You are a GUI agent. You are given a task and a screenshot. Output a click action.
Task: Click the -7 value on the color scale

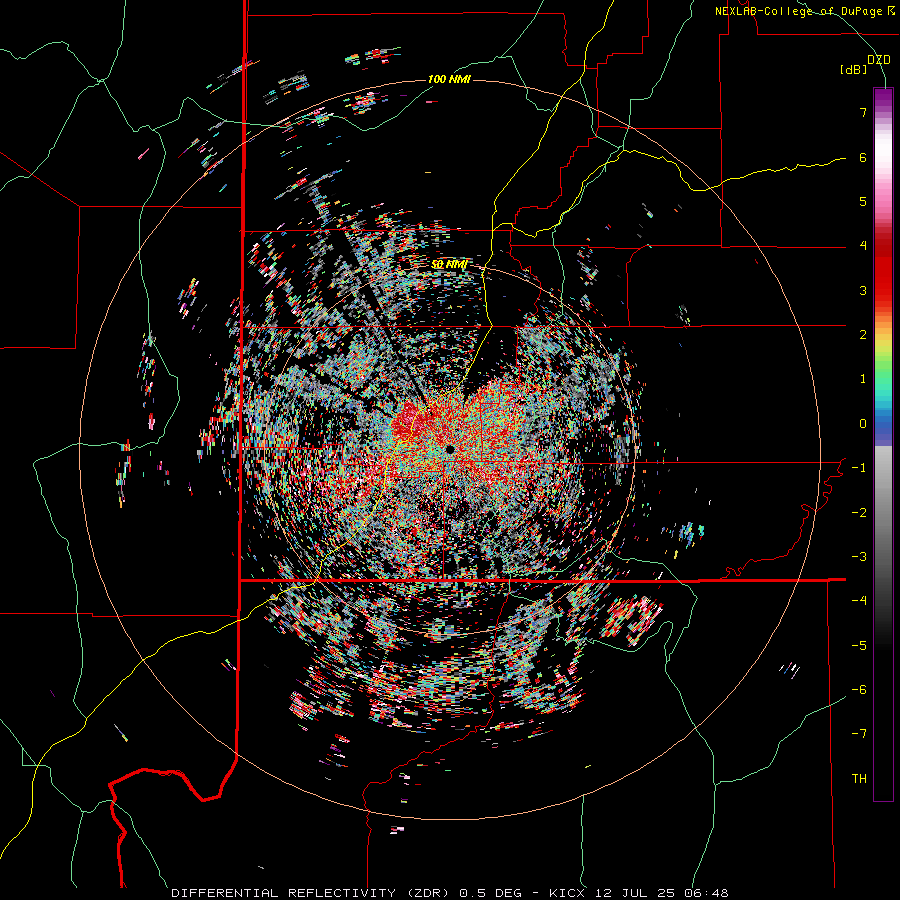859,734
